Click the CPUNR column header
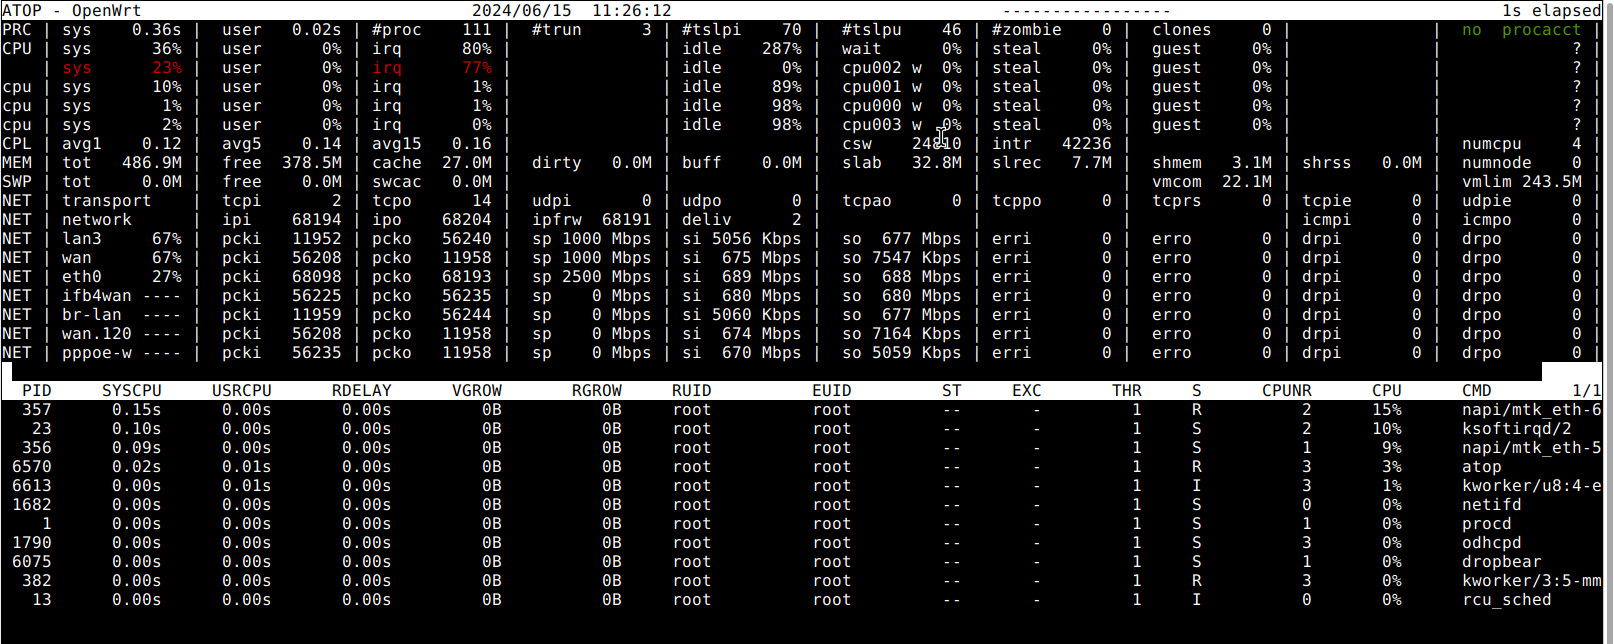The height and width of the screenshot is (644, 1614). pyautogui.click(x=1287, y=391)
